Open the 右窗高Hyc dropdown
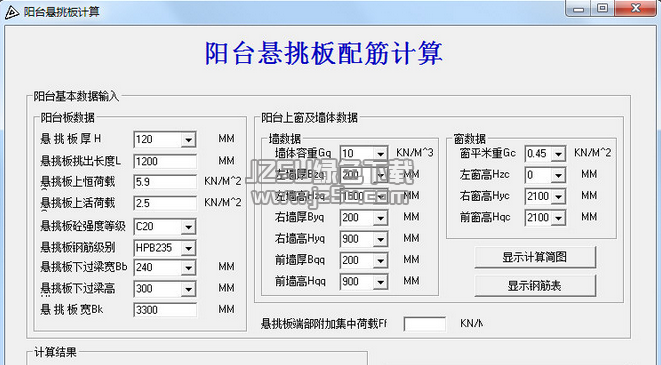Viewport: 661px width, 365px height. [559, 197]
